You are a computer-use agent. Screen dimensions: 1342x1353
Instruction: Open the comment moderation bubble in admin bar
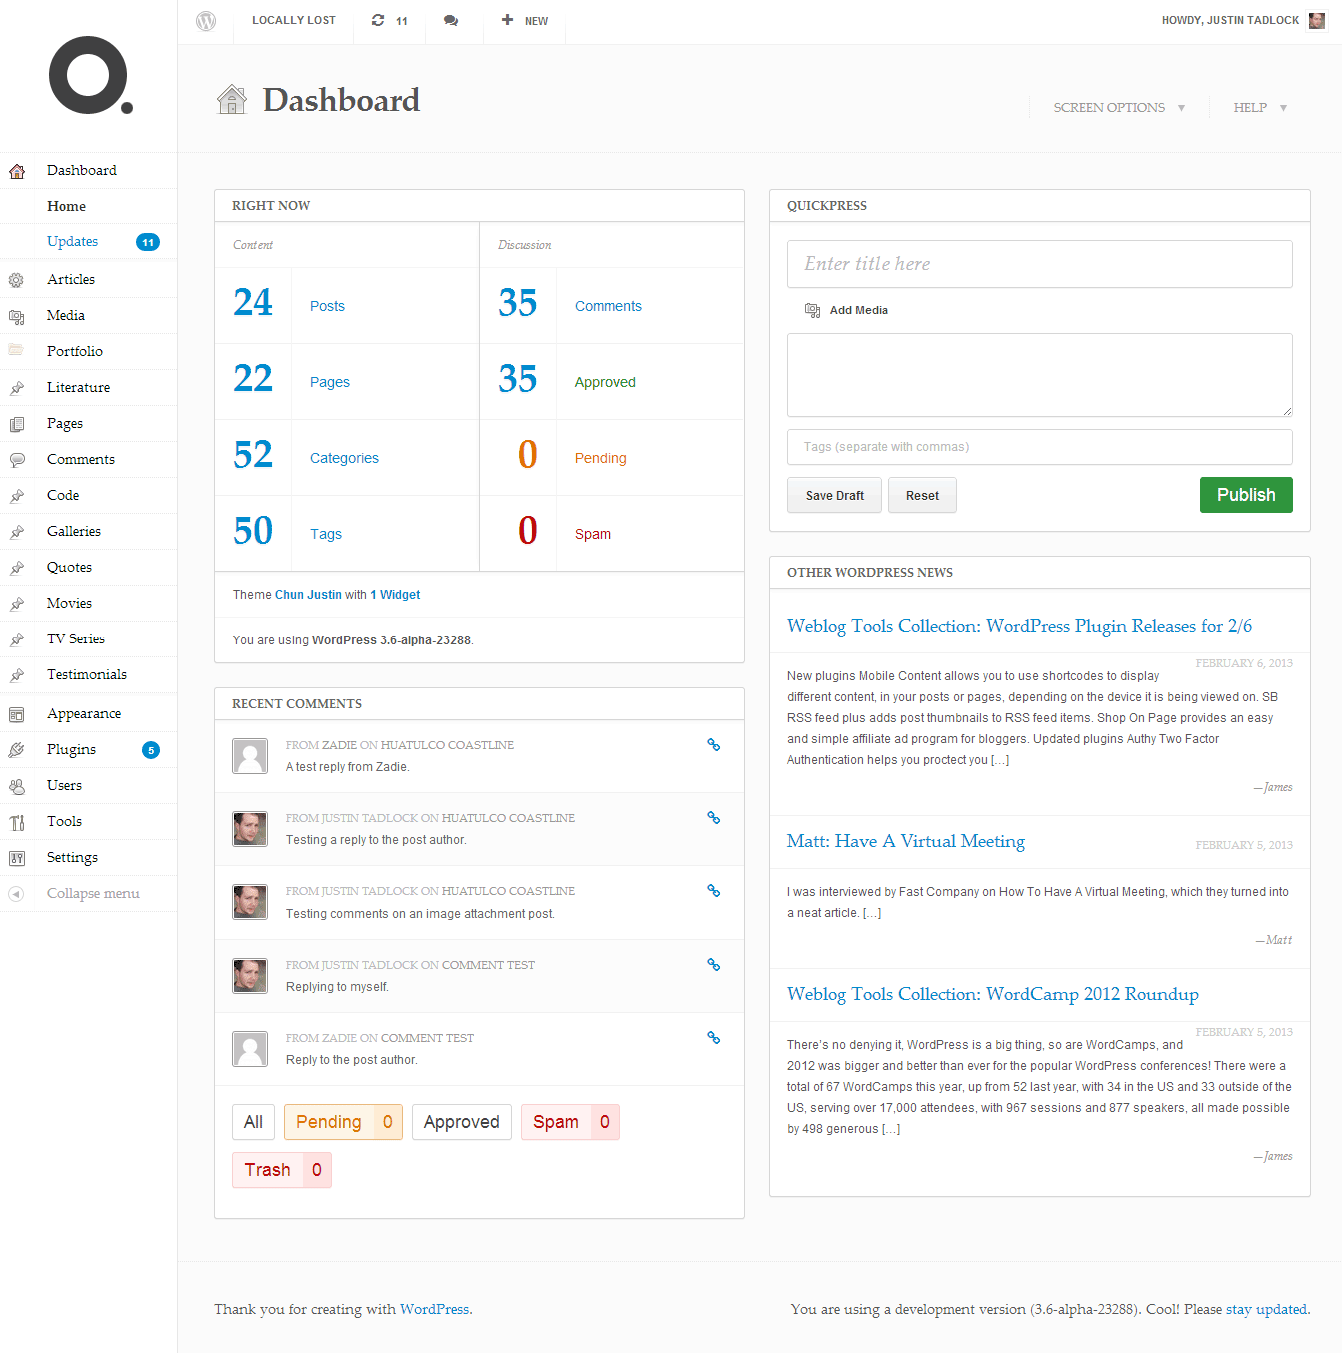pyautogui.click(x=451, y=20)
